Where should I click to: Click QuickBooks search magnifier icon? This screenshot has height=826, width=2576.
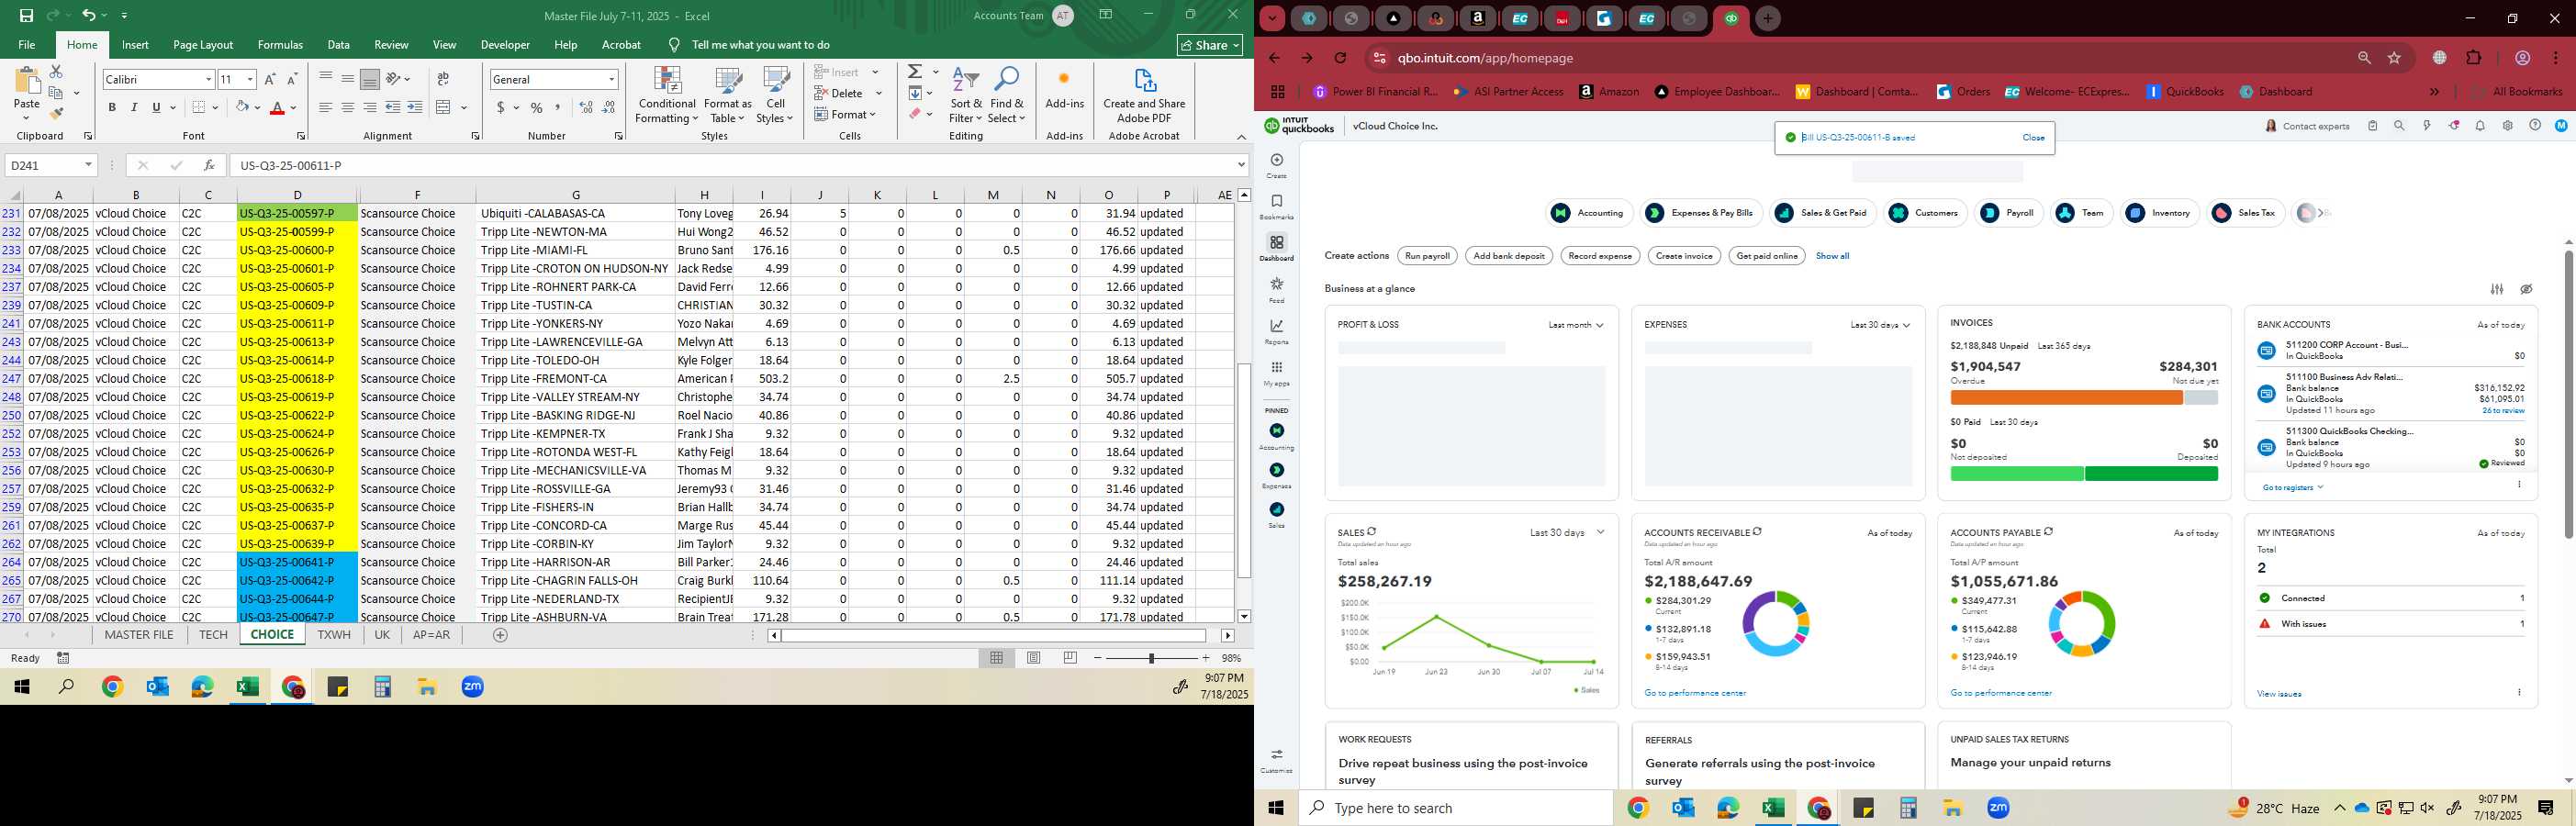click(2399, 126)
